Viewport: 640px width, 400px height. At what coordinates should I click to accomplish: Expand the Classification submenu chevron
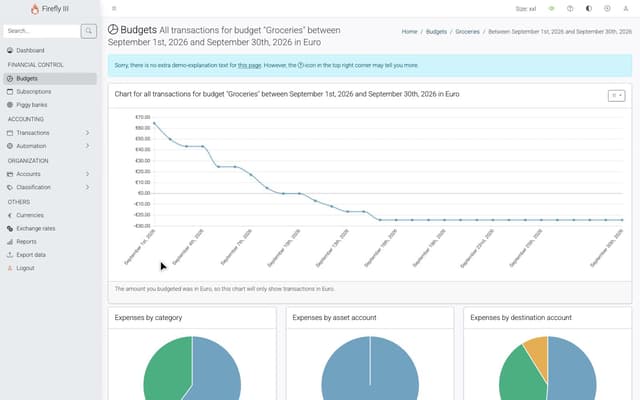pos(87,187)
